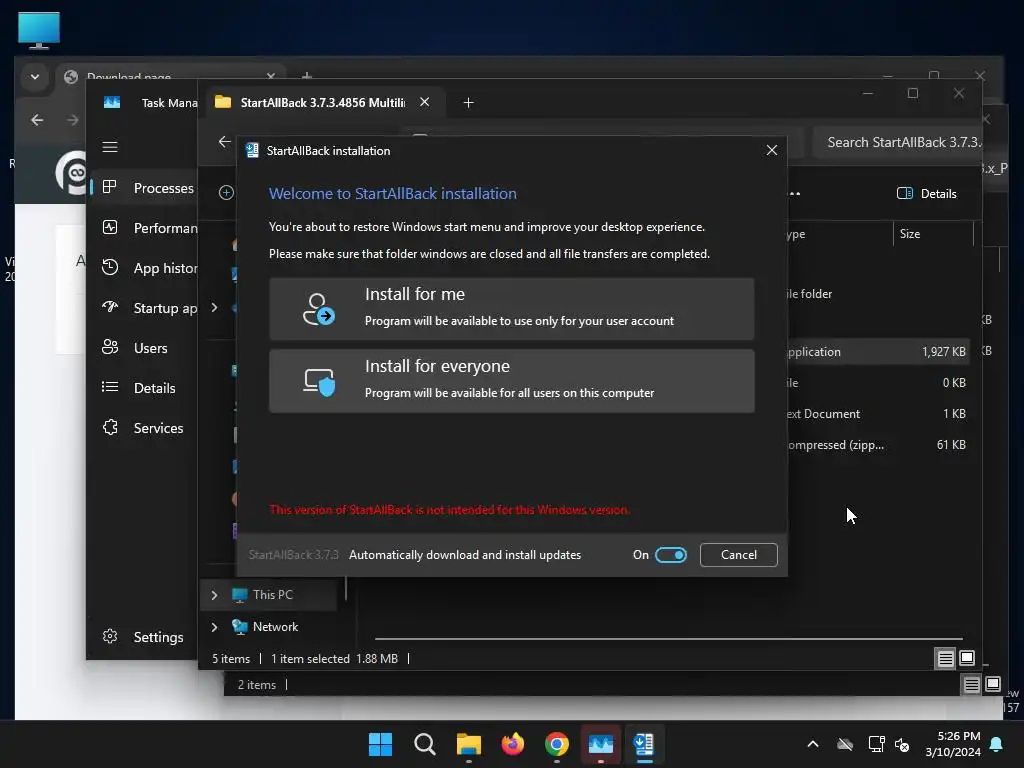Toggle automatic updates switch off
Image resolution: width=1024 pixels, height=768 pixels.
(x=671, y=554)
